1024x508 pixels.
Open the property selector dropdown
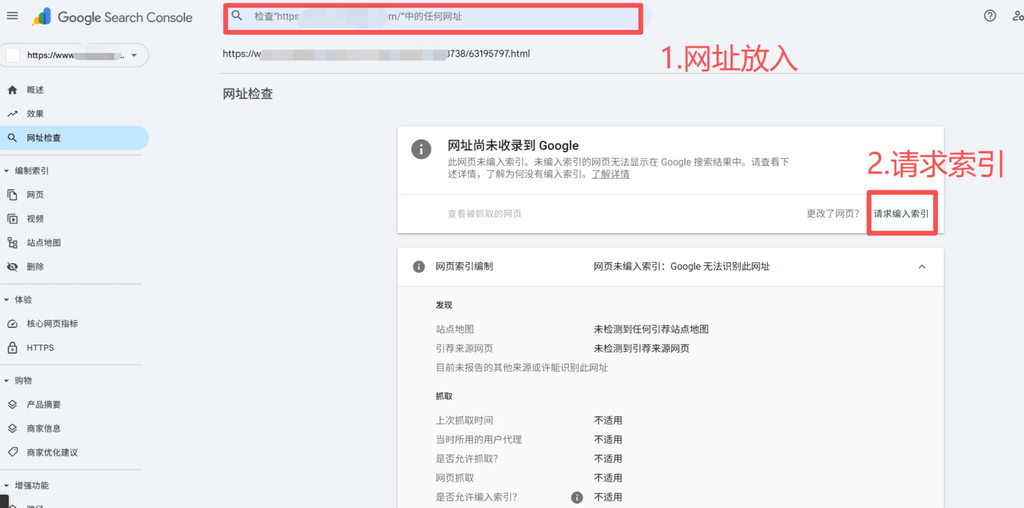pyautogui.click(x=75, y=56)
